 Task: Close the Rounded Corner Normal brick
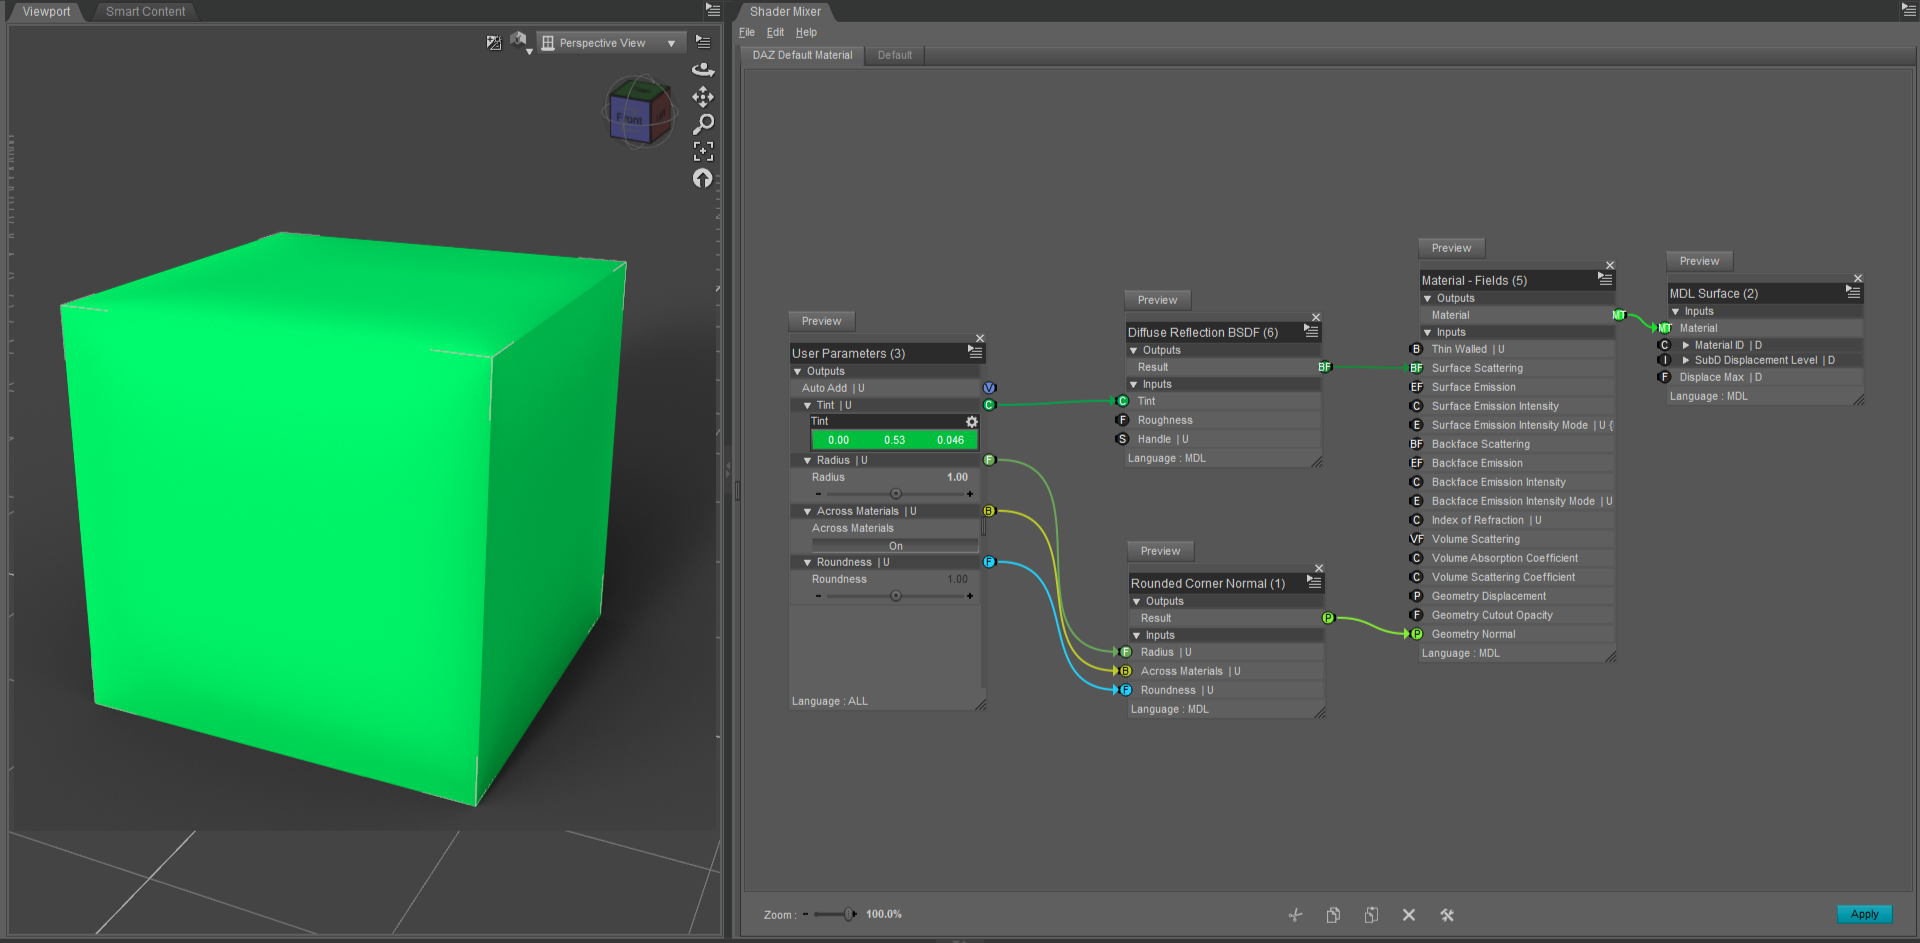[x=1319, y=568]
